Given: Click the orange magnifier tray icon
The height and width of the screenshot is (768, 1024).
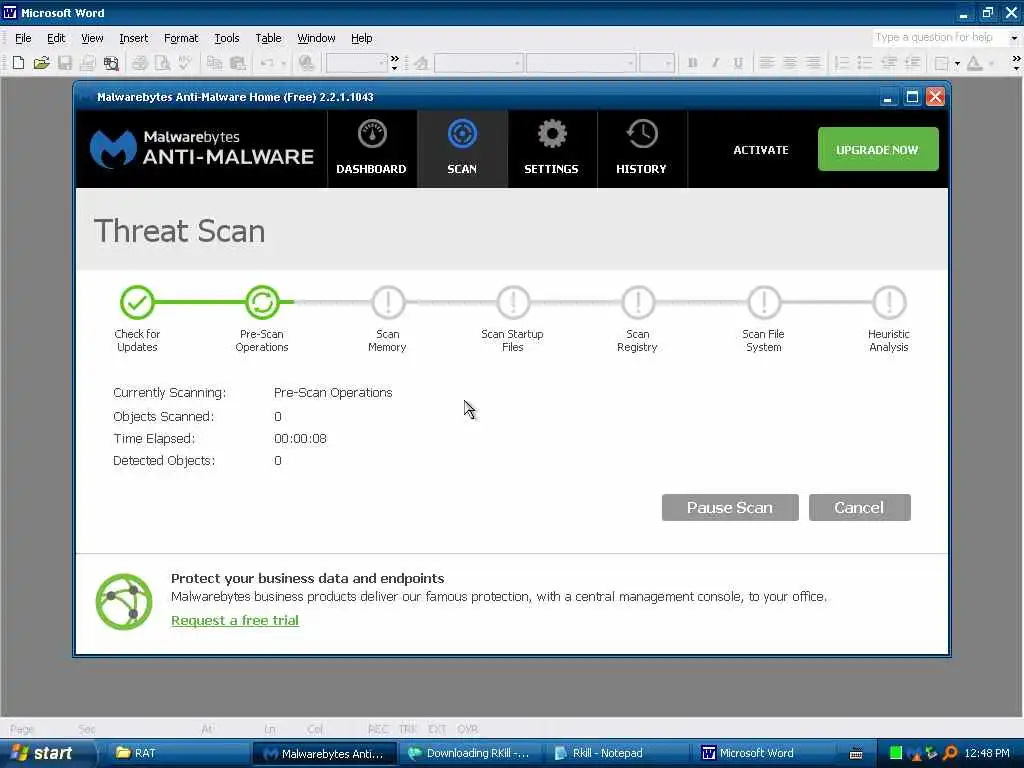Looking at the screenshot, I should coord(950,754).
